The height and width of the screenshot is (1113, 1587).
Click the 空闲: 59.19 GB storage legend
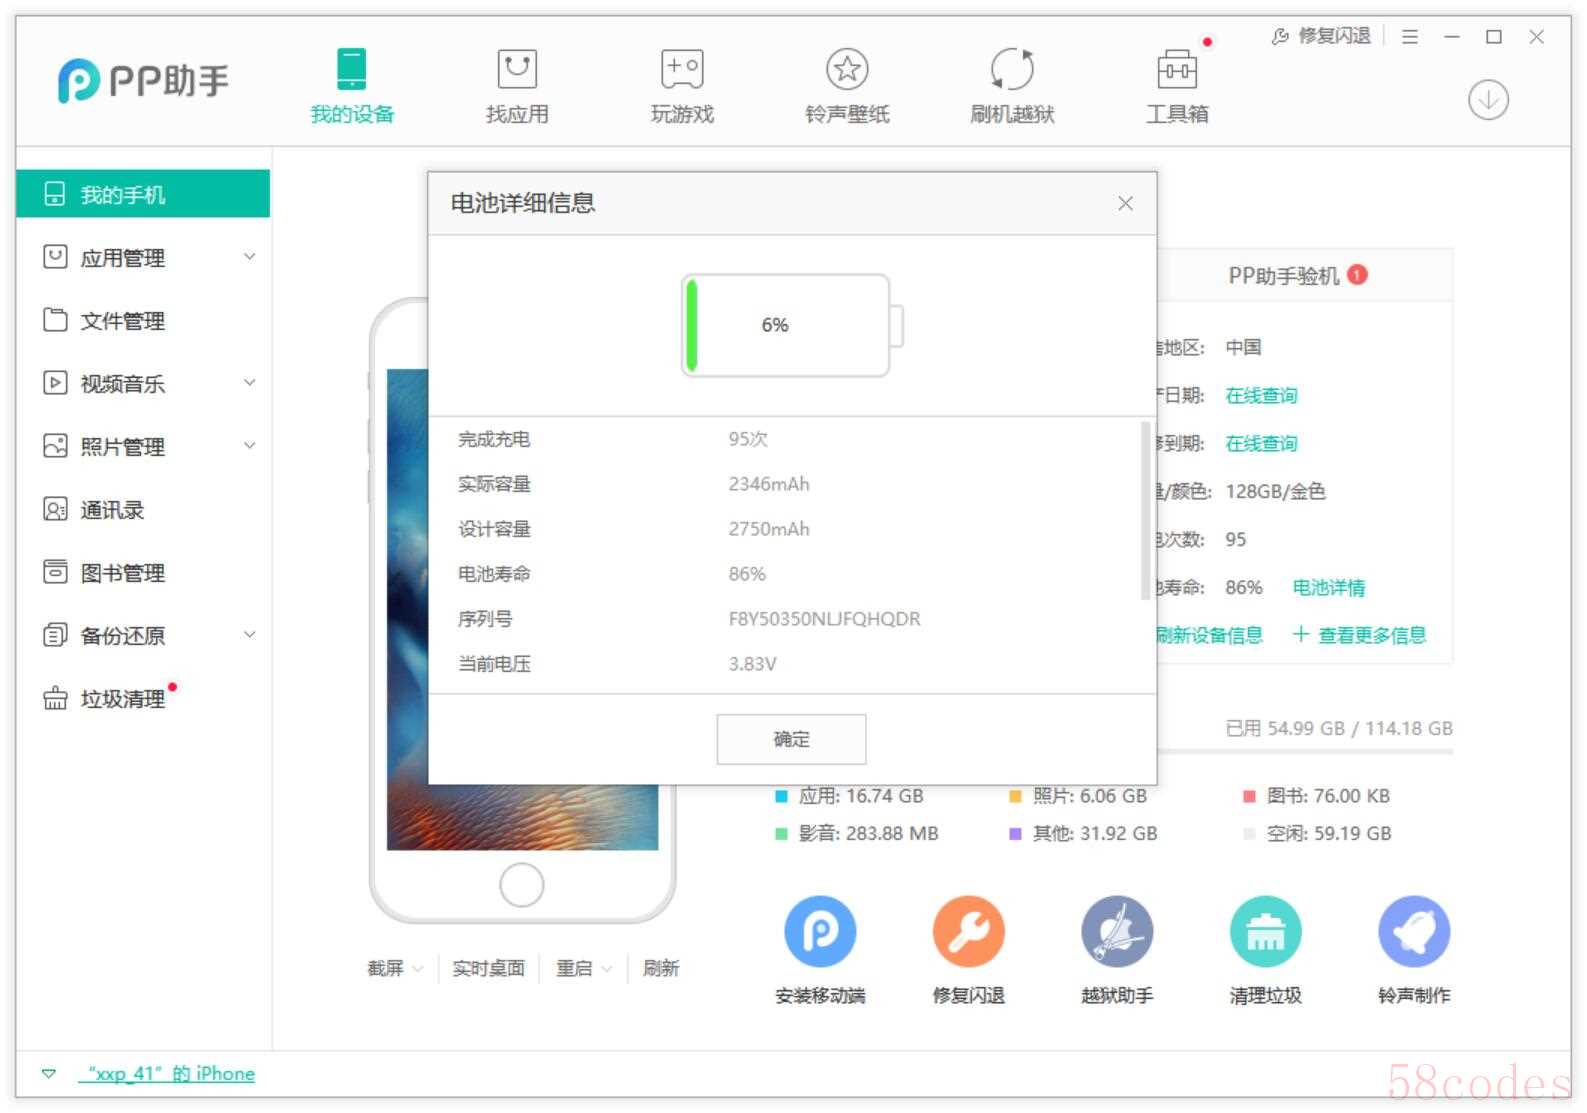coord(1317,833)
